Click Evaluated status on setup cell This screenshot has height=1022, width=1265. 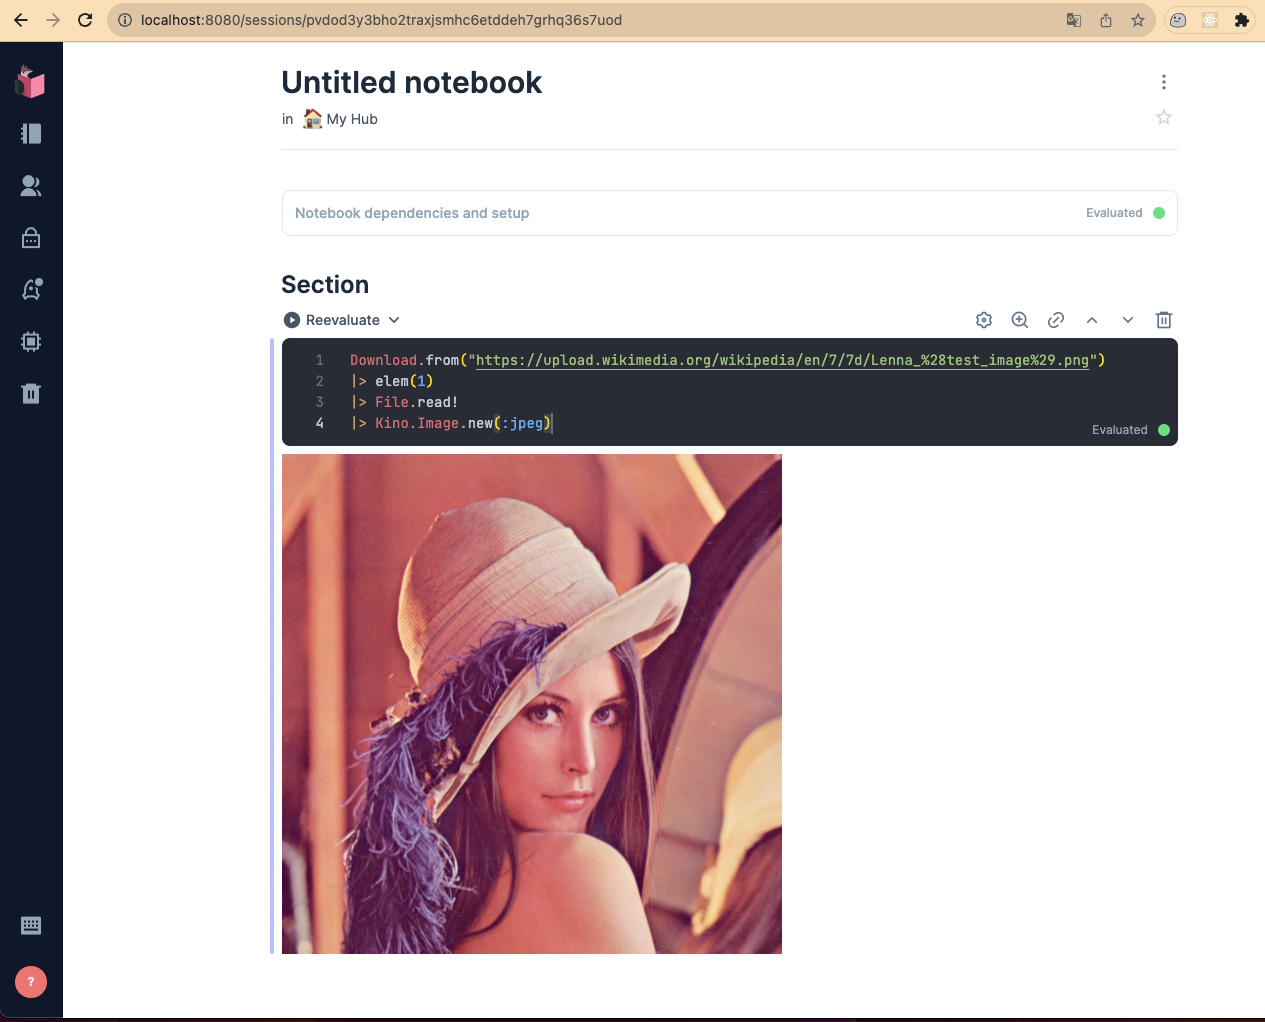point(1125,213)
